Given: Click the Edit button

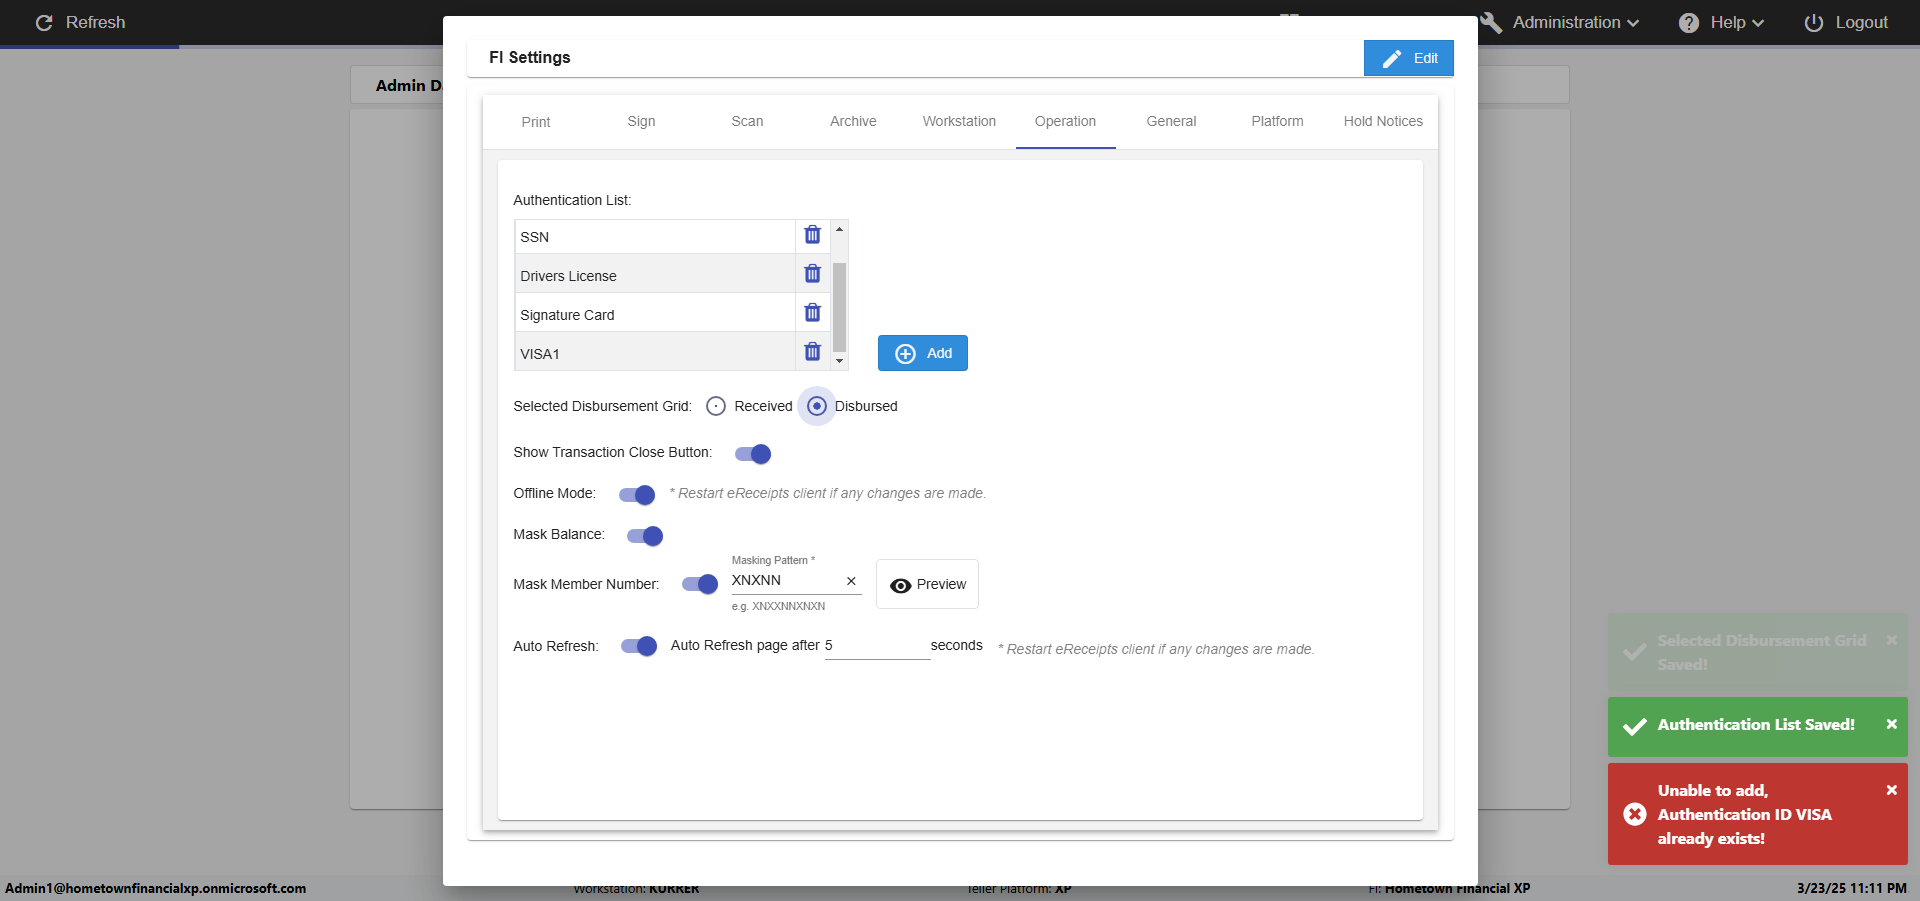Looking at the screenshot, I should (1408, 58).
